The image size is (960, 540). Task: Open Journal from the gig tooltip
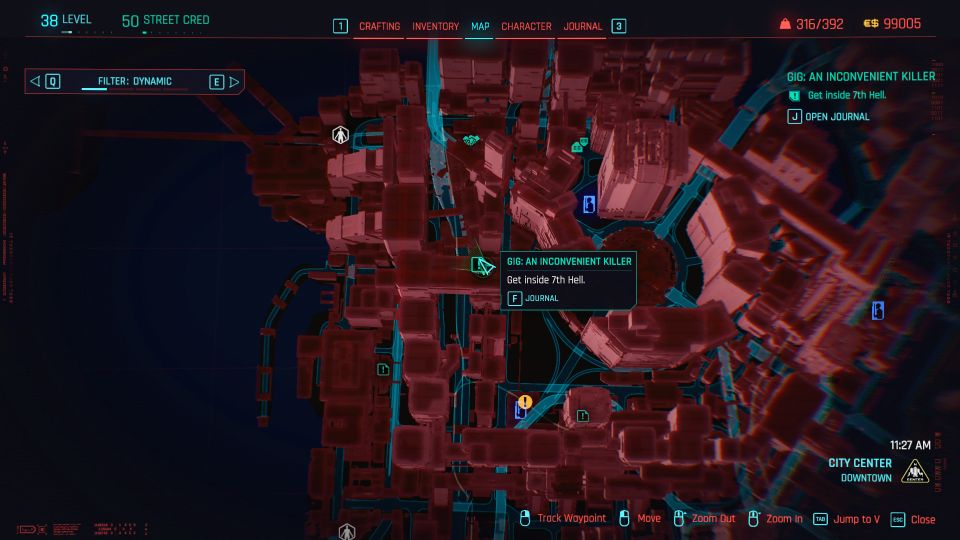[533, 298]
